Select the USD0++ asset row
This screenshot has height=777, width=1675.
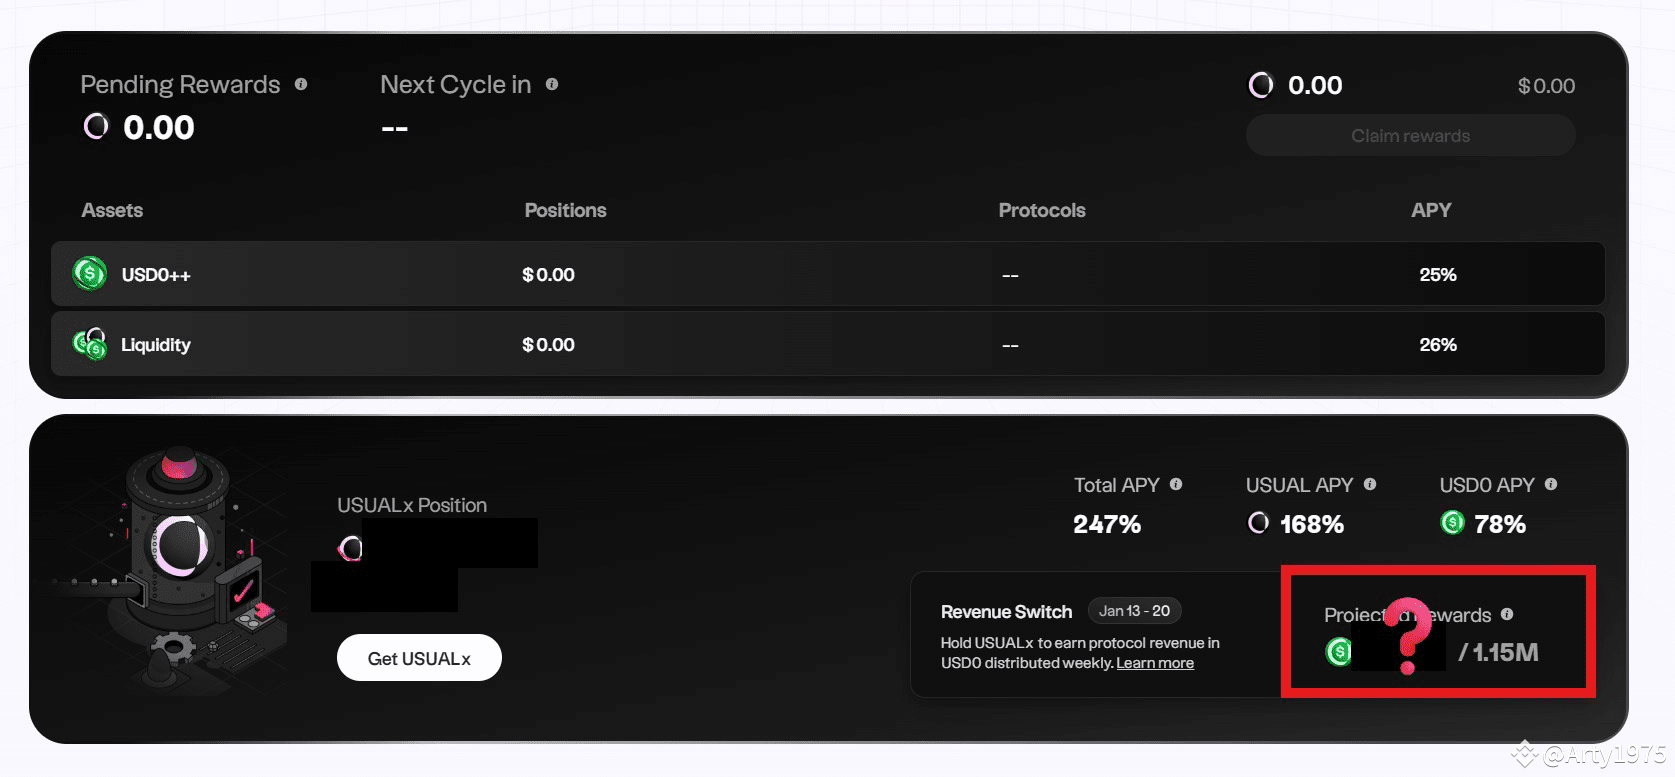tap(827, 274)
